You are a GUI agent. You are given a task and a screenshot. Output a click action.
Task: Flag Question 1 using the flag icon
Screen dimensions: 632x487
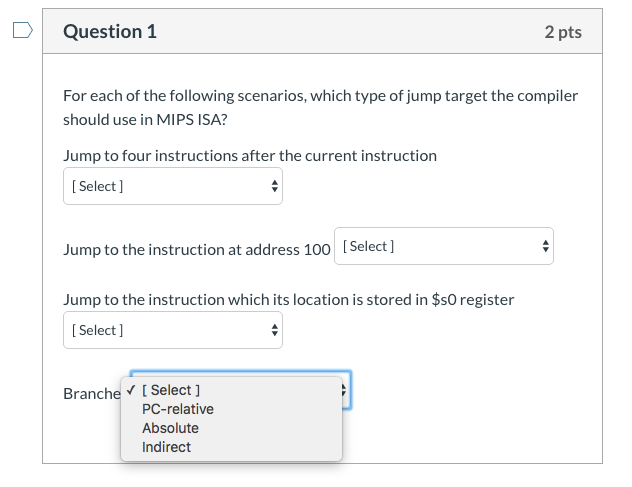click(22, 32)
